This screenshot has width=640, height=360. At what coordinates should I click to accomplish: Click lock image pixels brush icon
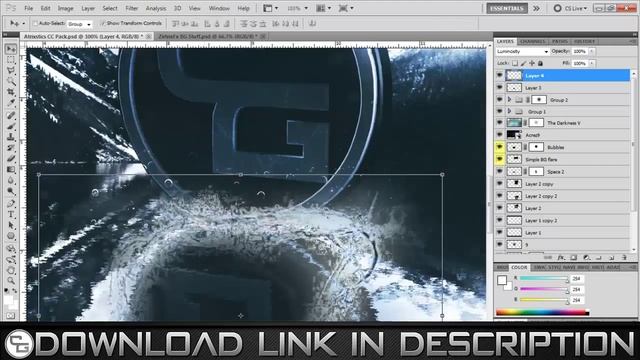(x=524, y=63)
